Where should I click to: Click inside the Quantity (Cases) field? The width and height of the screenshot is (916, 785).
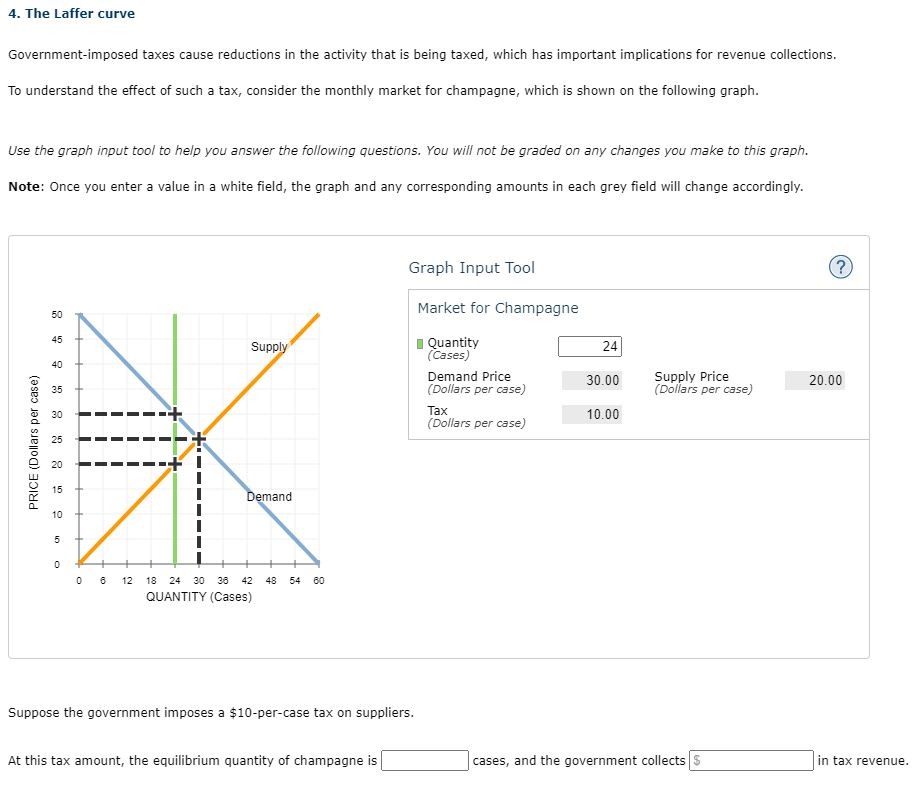[589, 346]
